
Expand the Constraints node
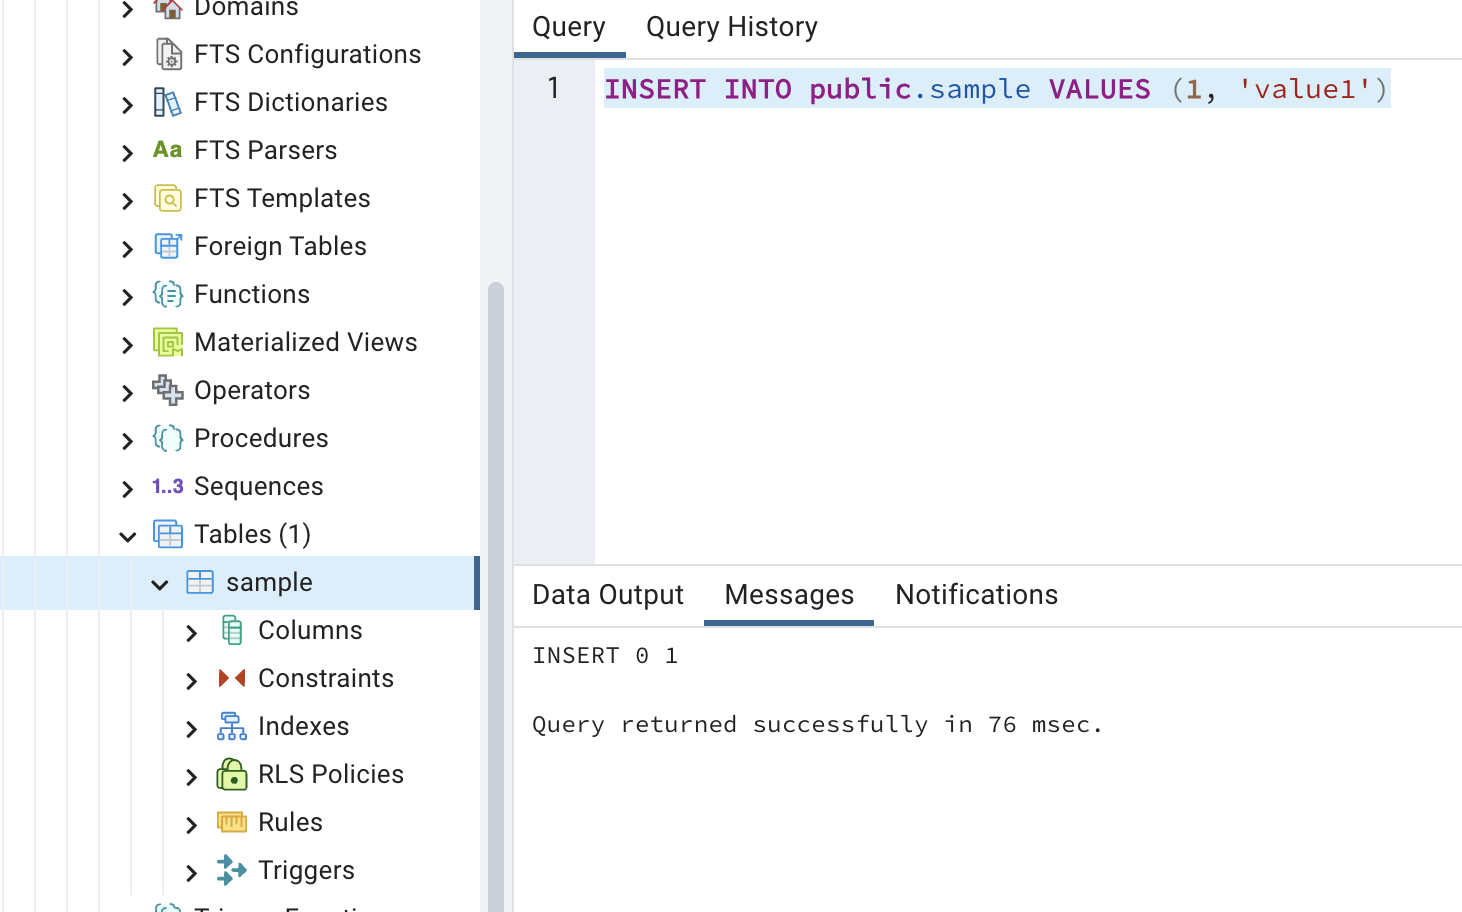191,678
